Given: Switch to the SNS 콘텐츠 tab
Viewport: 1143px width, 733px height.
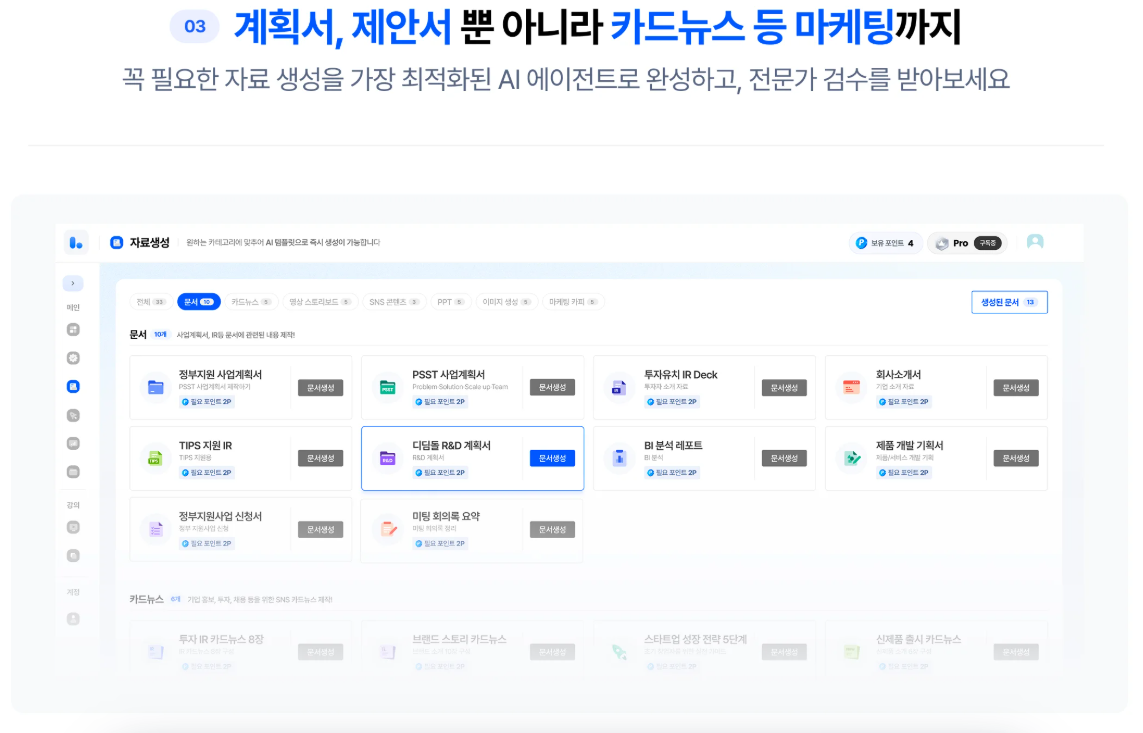Looking at the screenshot, I should click(x=394, y=302).
